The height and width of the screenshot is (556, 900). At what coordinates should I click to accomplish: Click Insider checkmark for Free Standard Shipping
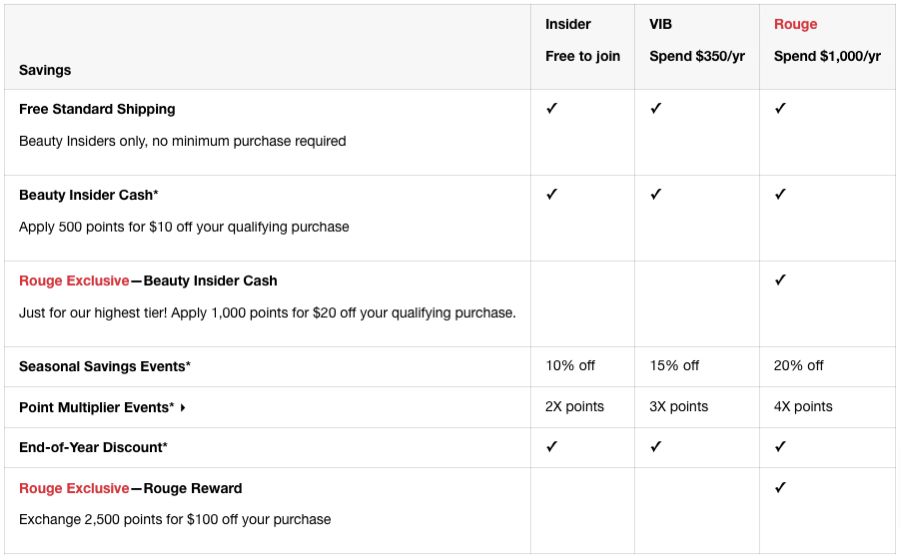click(x=551, y=109)
